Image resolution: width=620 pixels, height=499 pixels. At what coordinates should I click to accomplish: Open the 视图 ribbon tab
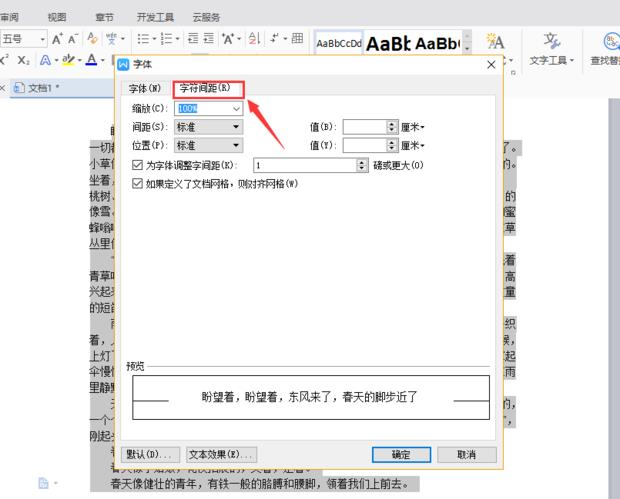(x=57, y=17)
